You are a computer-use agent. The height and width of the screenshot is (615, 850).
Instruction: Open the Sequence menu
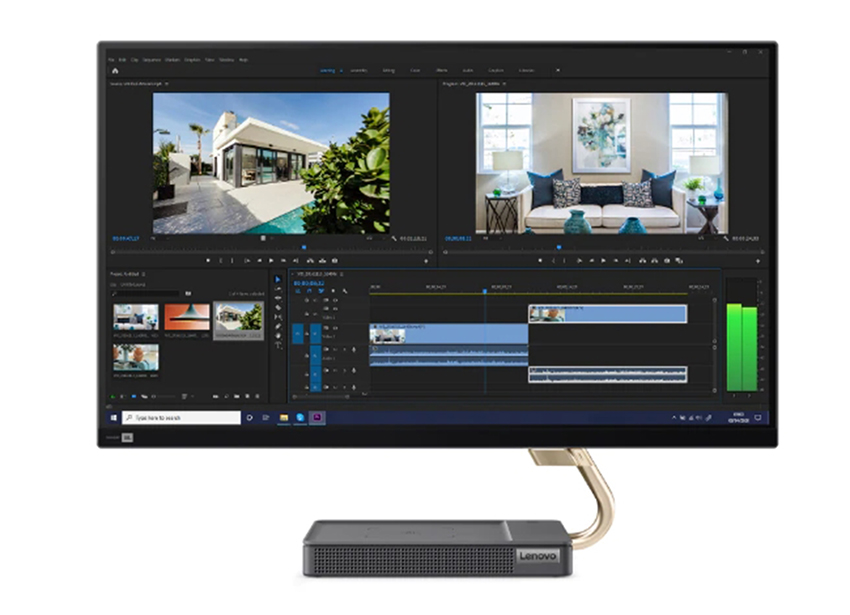pyautogui.click(x=151, y=60)
